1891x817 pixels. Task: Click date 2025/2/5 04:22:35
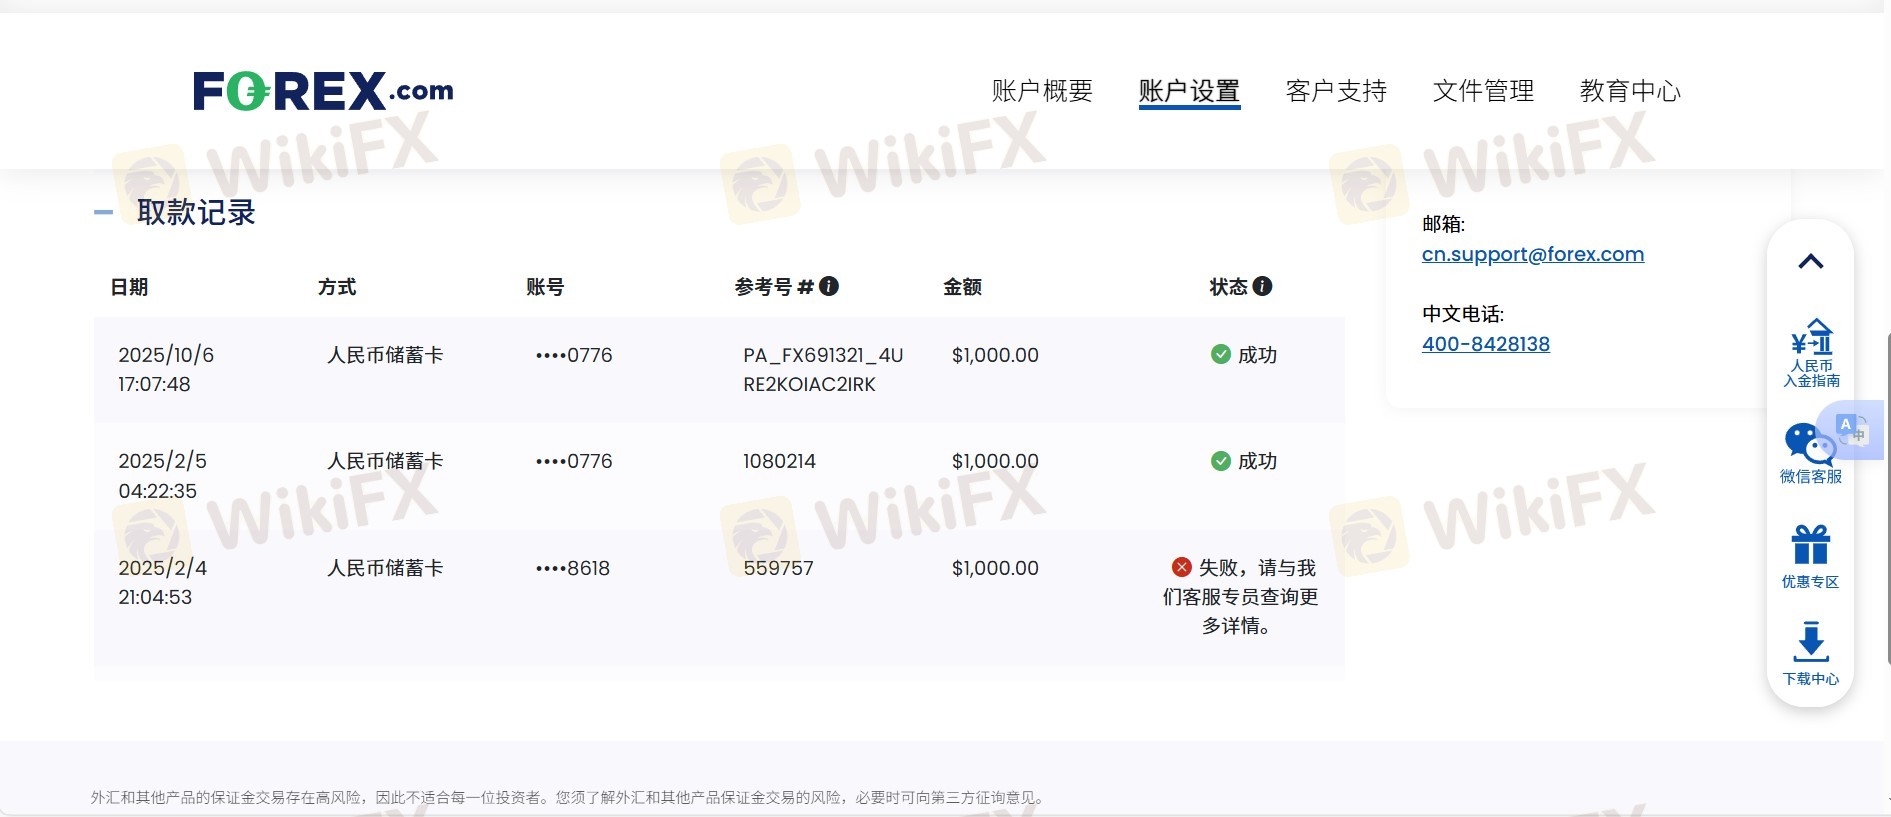[162, 476]
